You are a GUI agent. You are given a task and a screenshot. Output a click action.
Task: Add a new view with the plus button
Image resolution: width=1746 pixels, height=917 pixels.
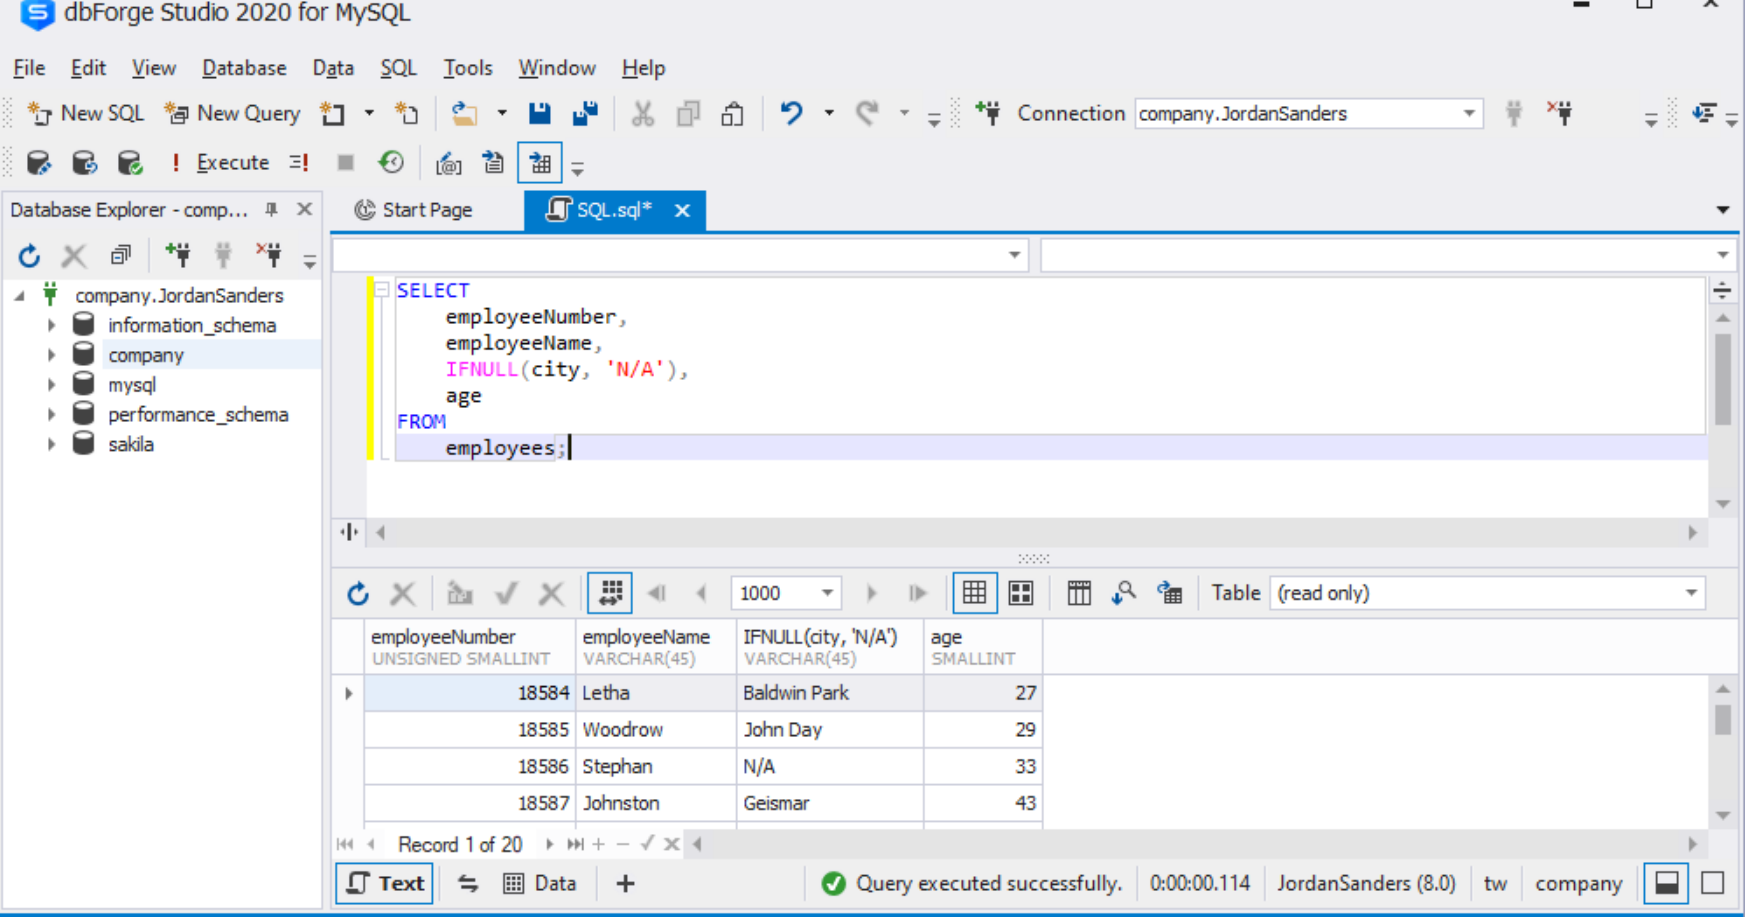click(x=625, y=884)
